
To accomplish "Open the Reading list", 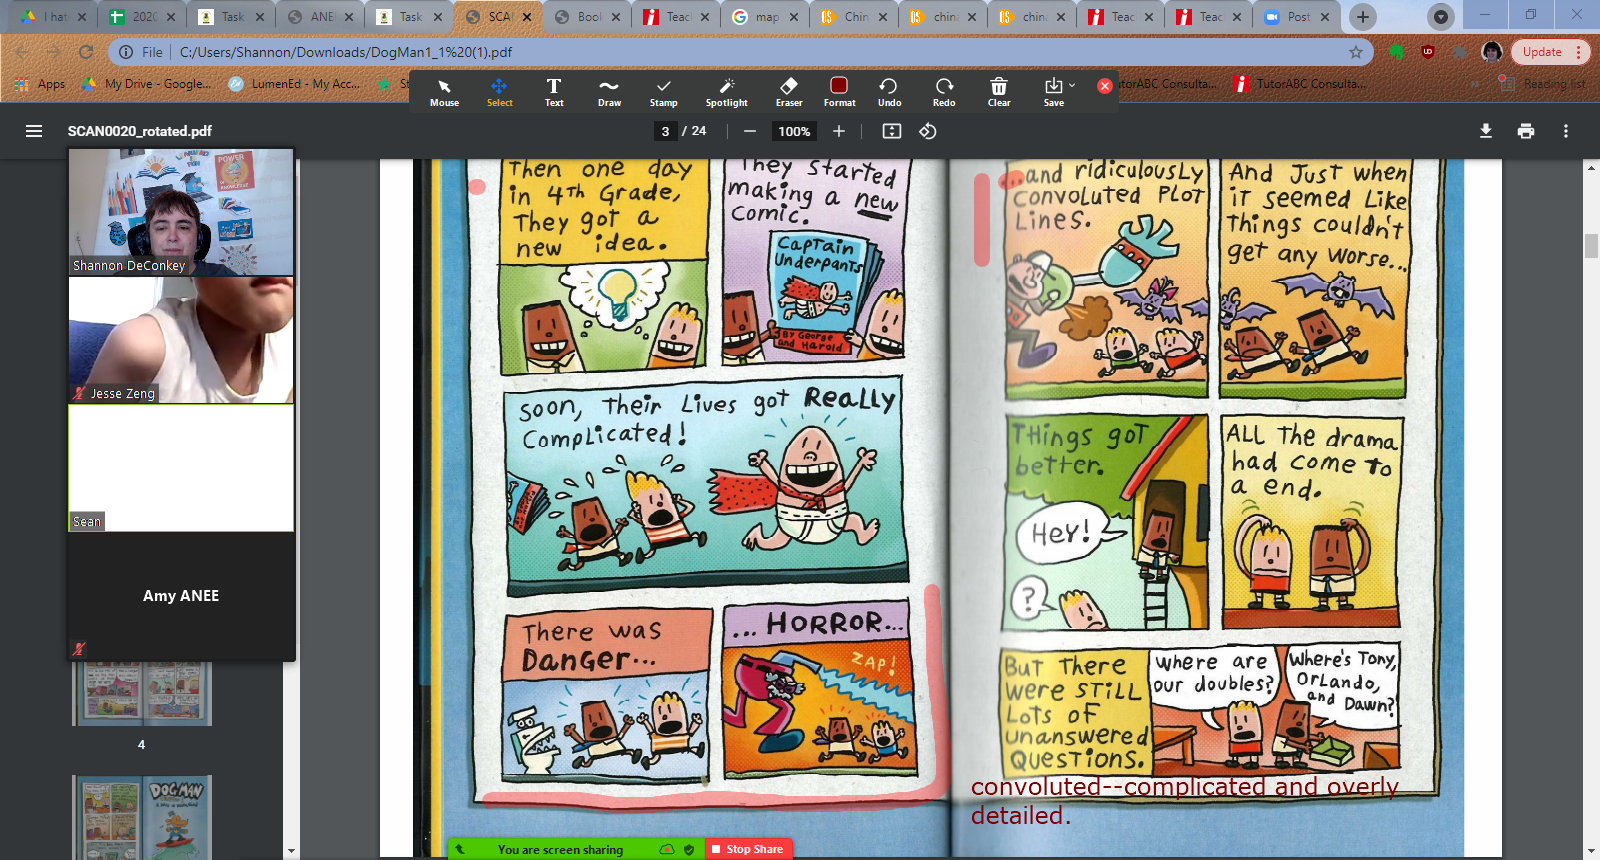I will tap(1543, 84).
